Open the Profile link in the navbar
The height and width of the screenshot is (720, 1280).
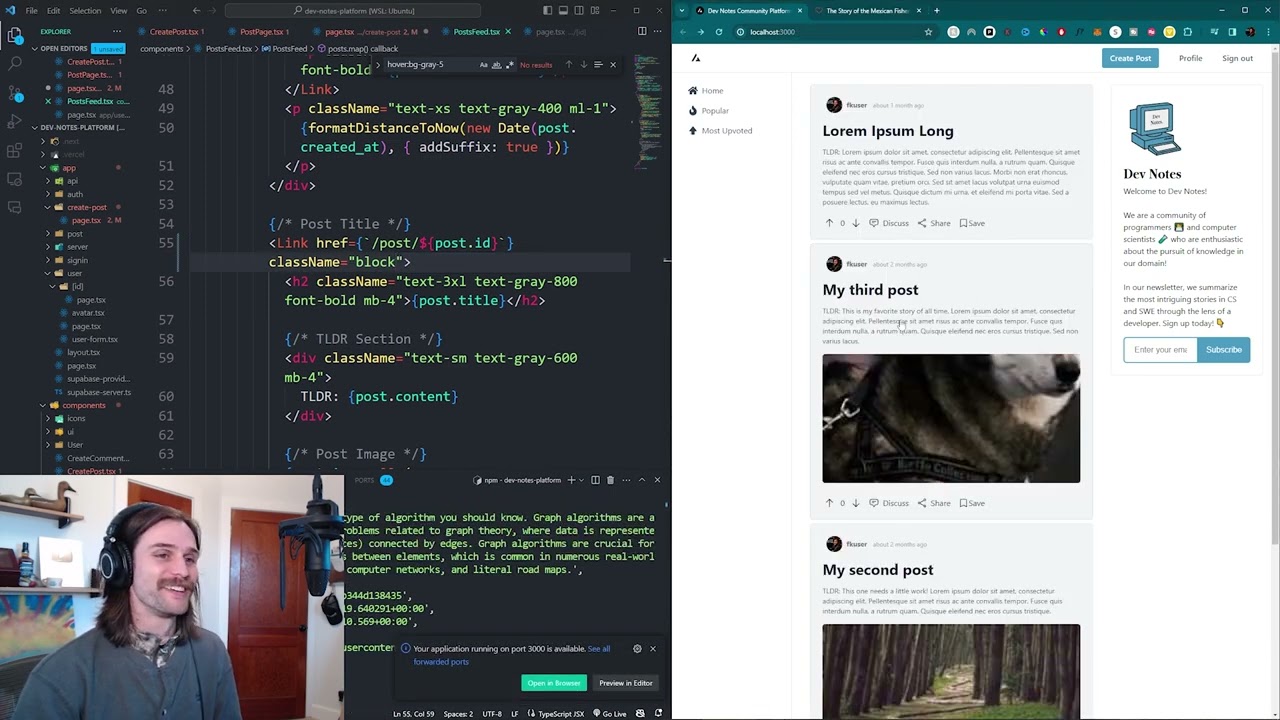[x=1190, y=58]
